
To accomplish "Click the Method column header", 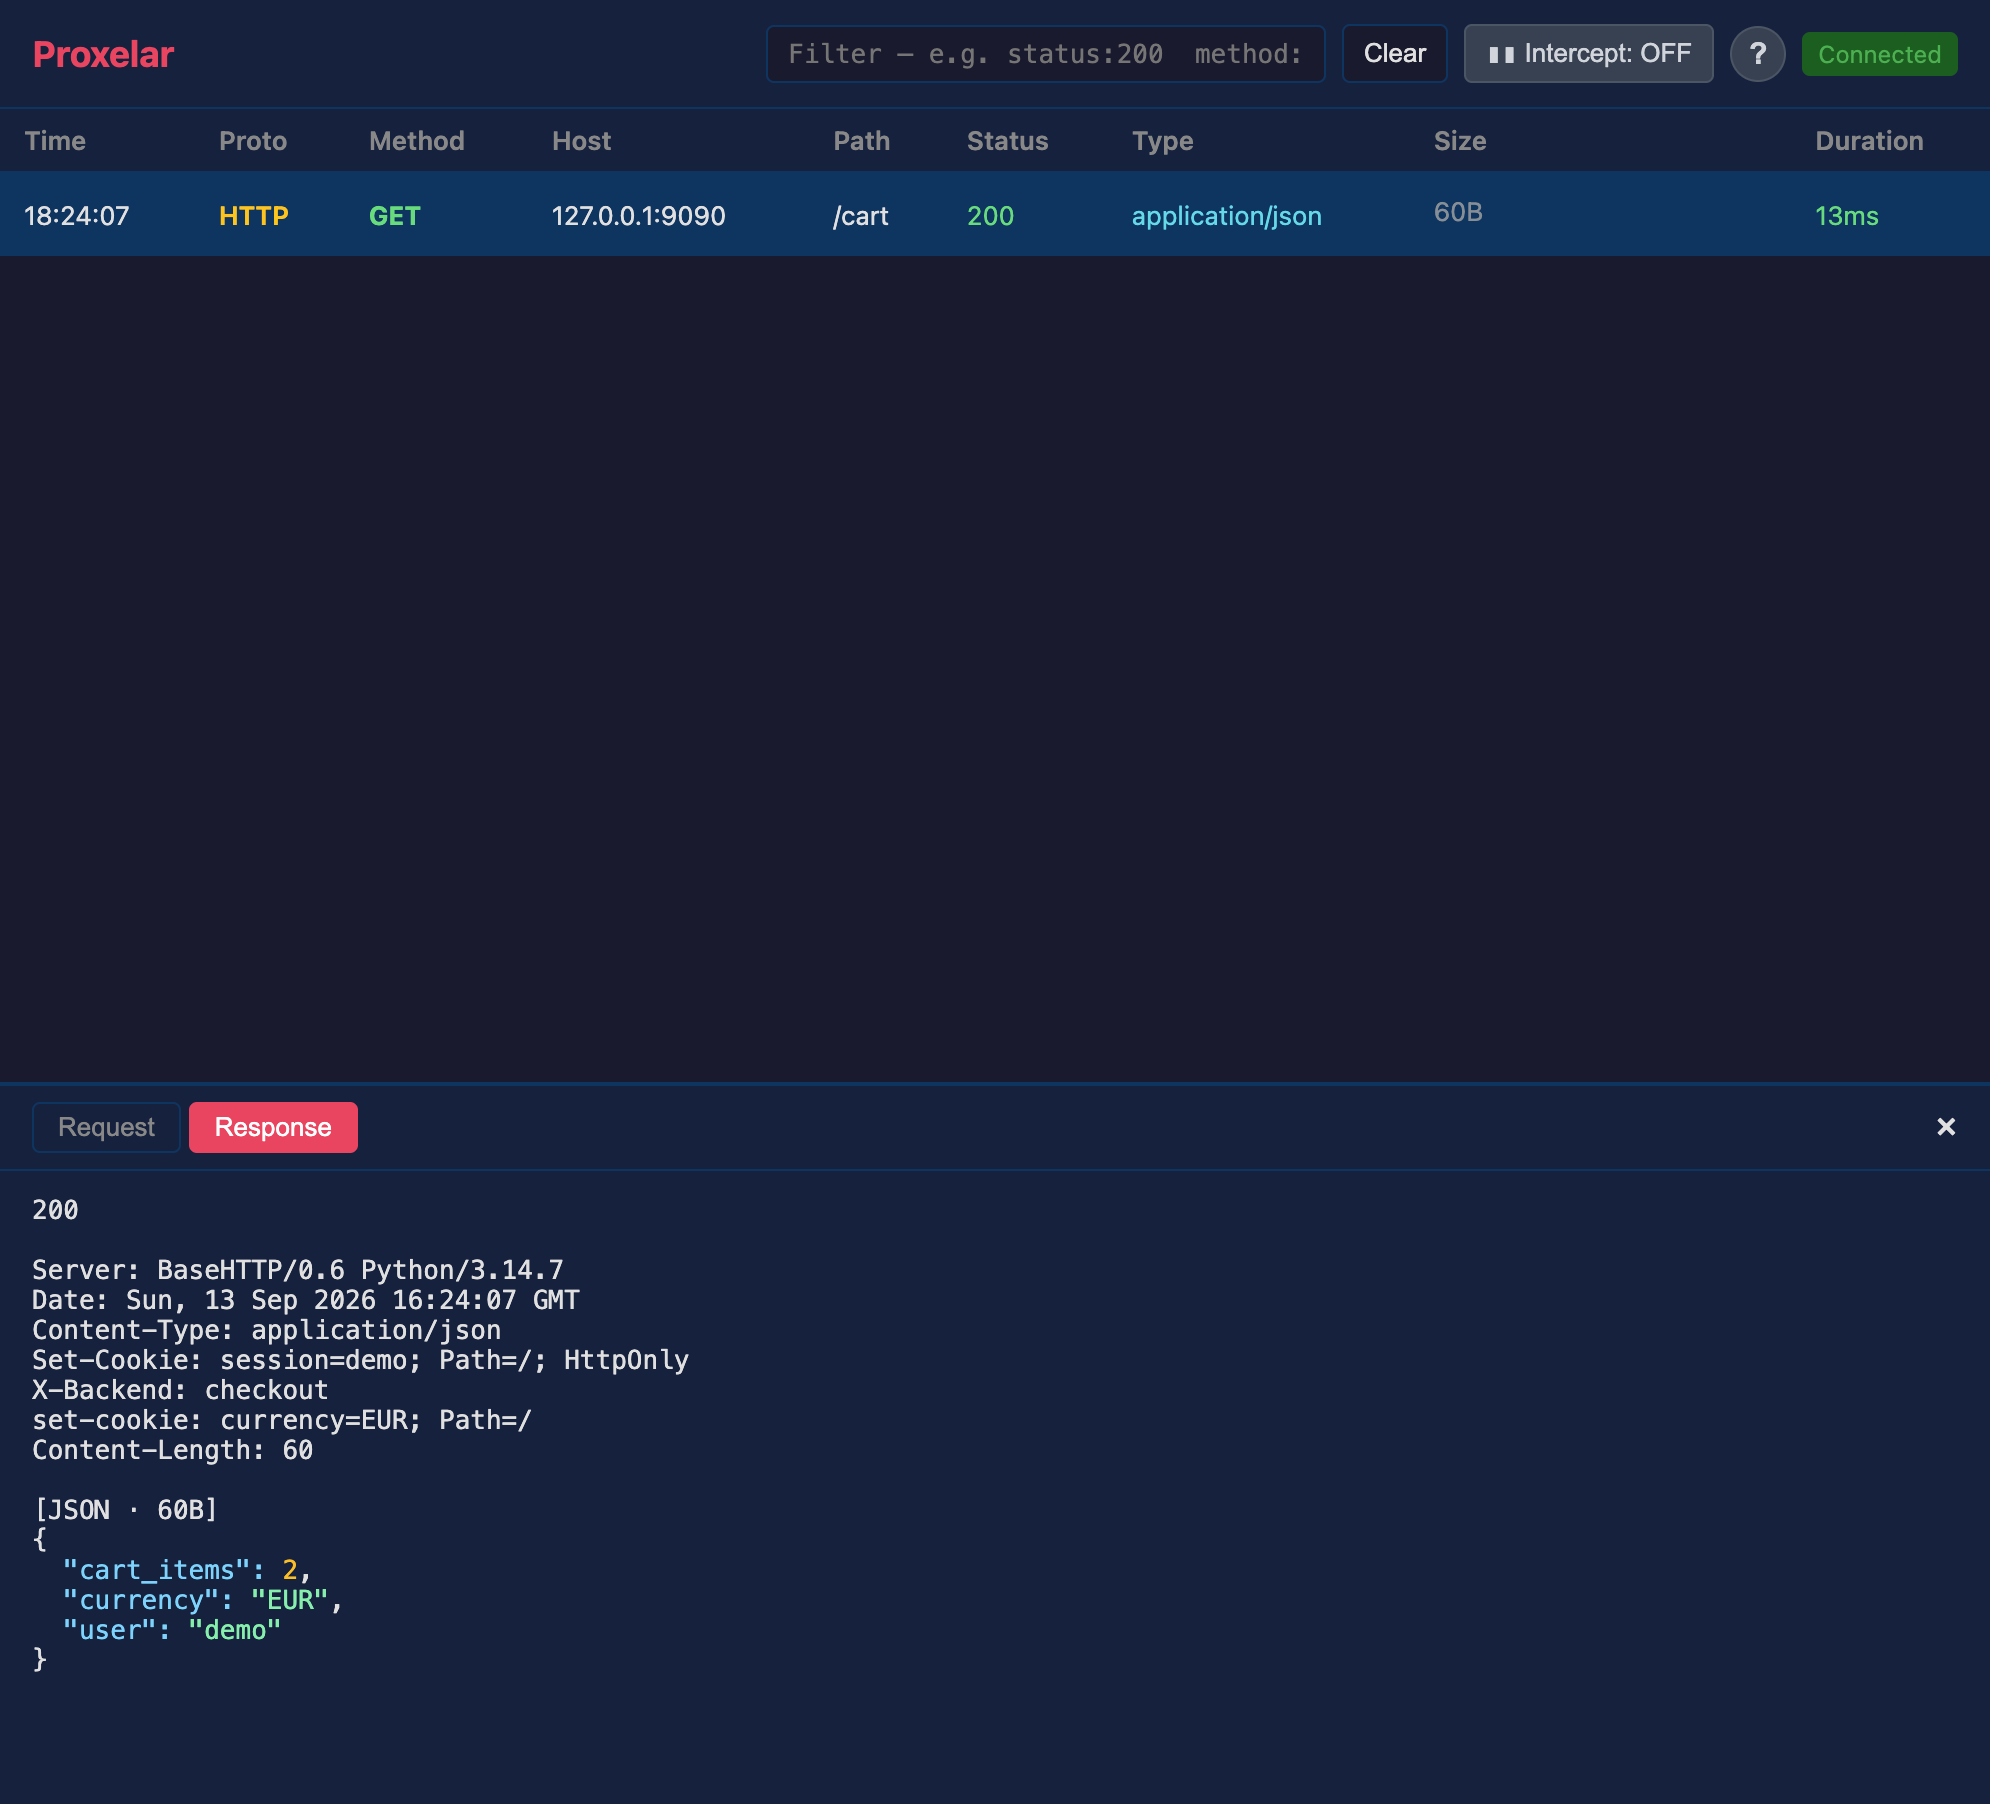I will pyautogui.click(x=416, y=141).
